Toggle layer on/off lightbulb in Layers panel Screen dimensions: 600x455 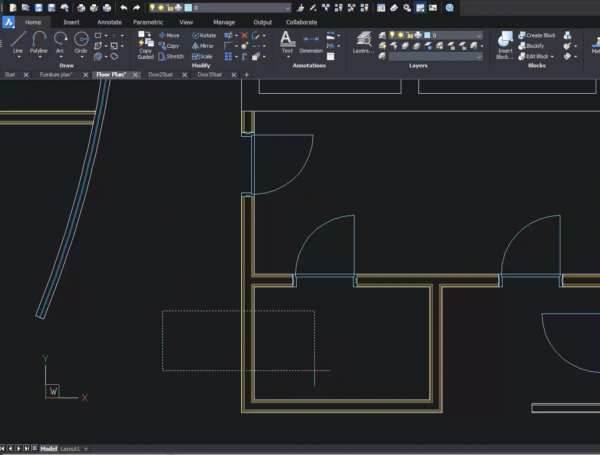[x=393, y=35]
